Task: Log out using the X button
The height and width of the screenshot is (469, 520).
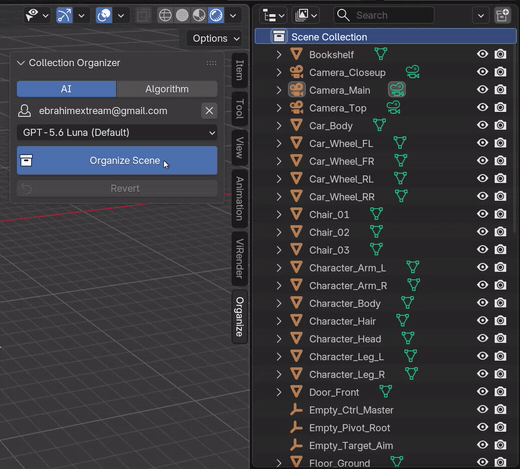Action: [209, 111]
